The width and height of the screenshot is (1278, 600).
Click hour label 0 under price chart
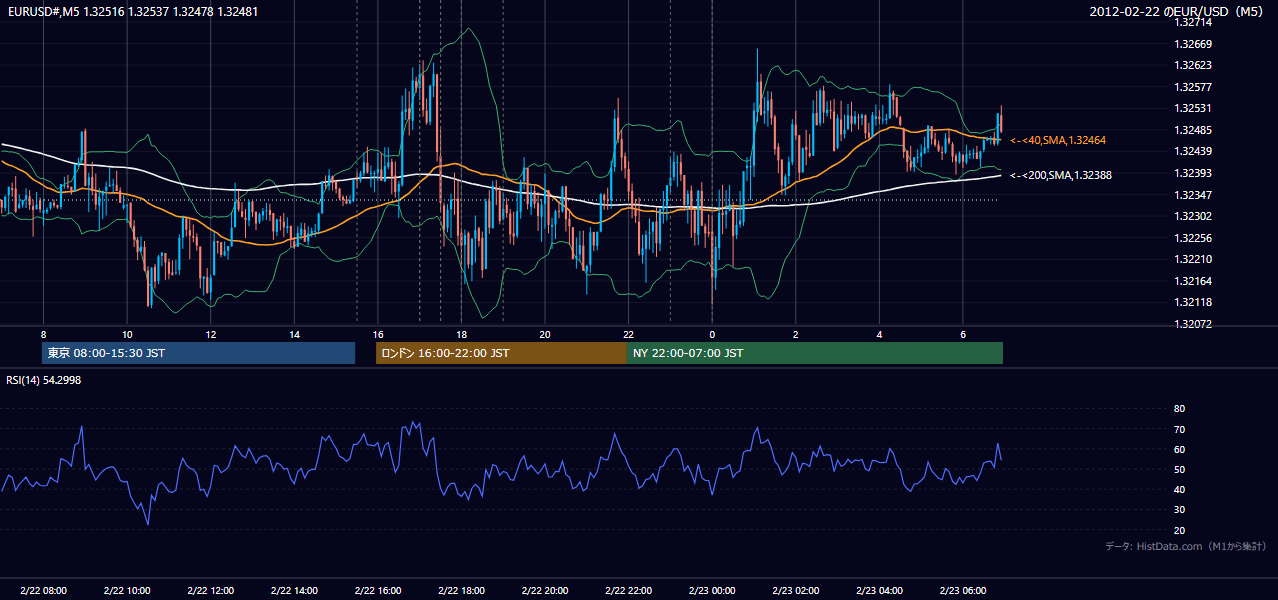coord(712,334)
